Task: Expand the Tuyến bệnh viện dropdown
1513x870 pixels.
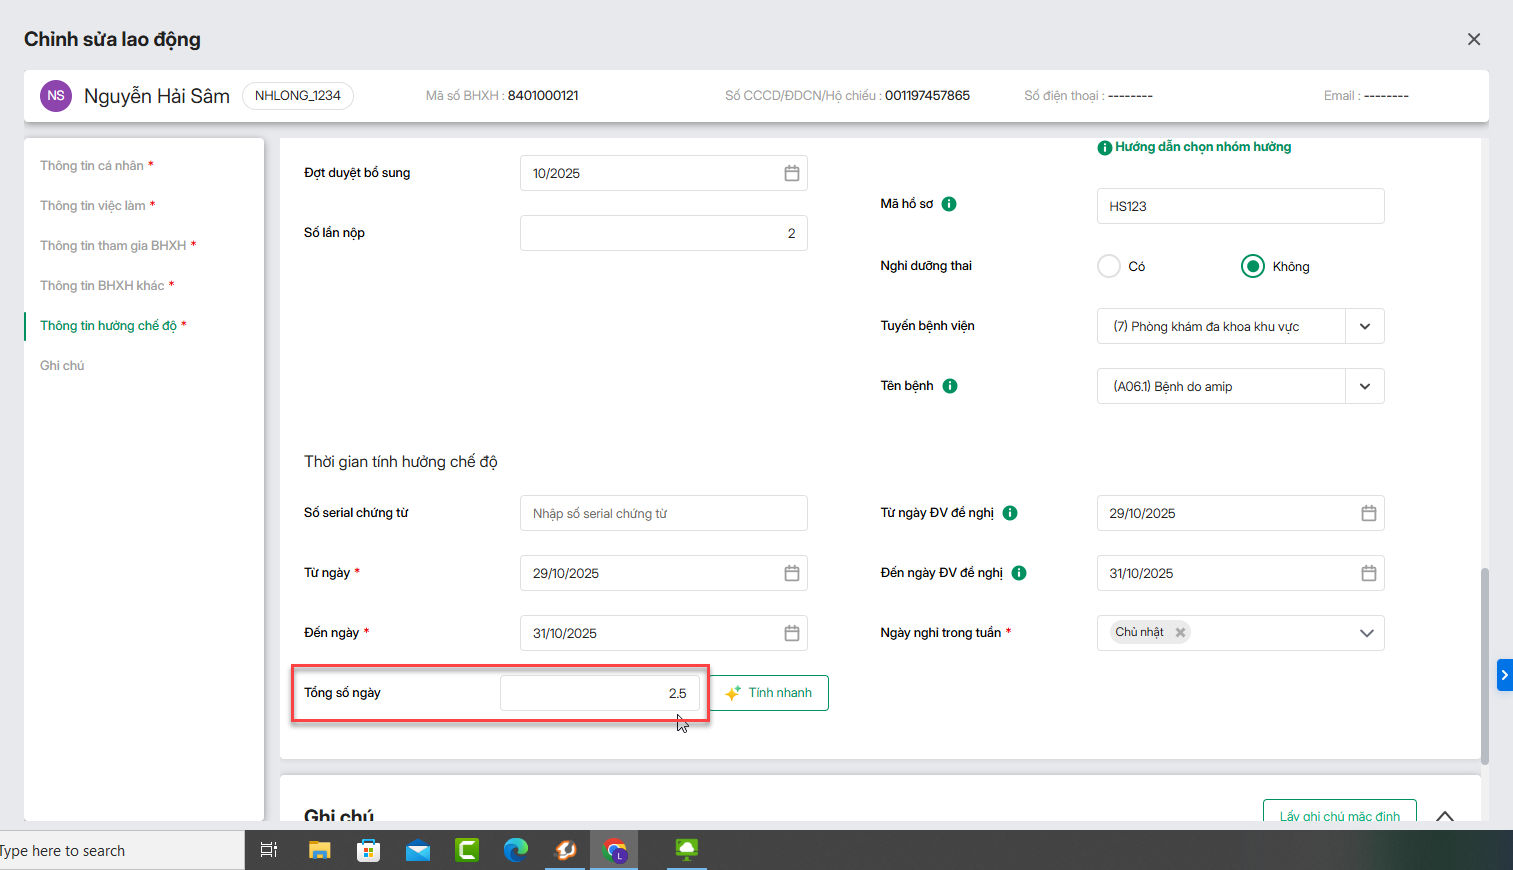Action: coord(1364,326)
